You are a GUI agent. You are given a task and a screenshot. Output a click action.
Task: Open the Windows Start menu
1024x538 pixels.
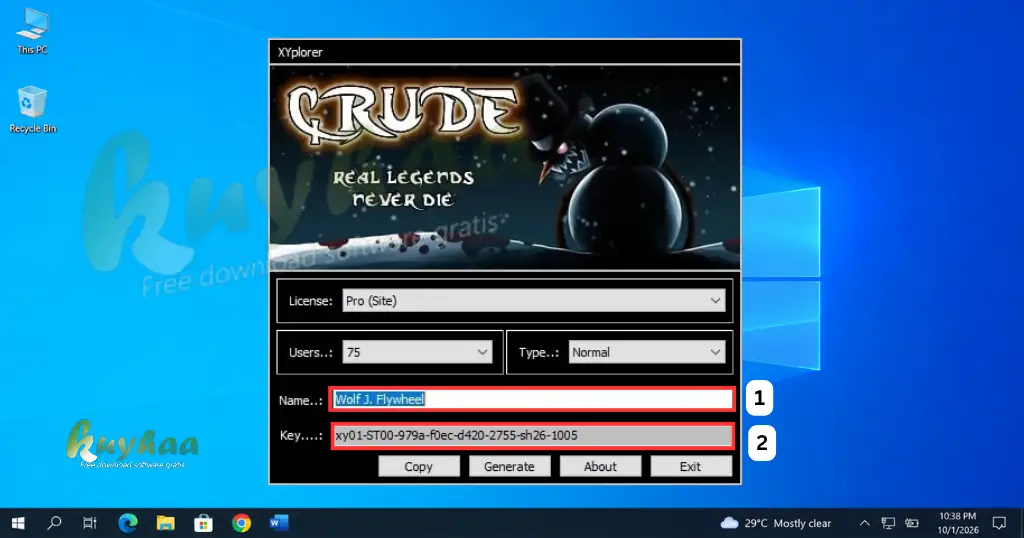(x=18, y=523)
